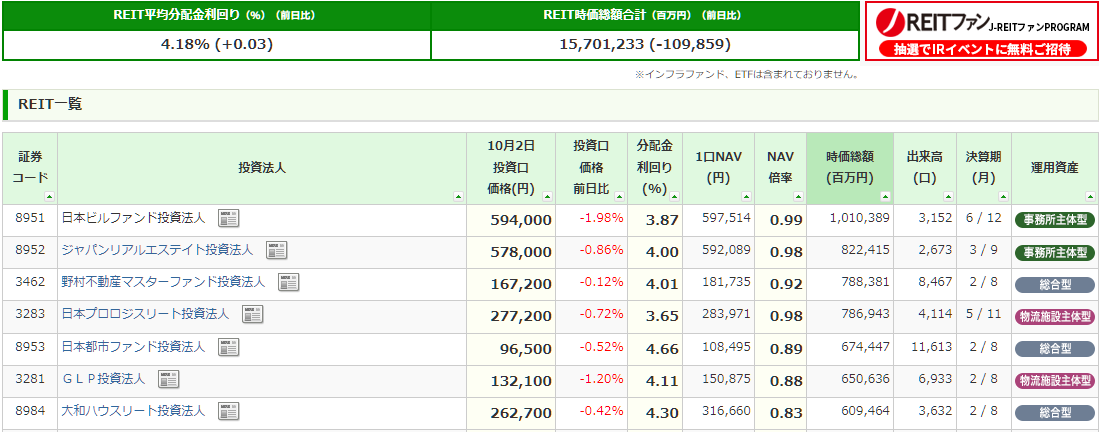Open news icon next to 日本都市ファンド投資法人

[x=229, y=347]
